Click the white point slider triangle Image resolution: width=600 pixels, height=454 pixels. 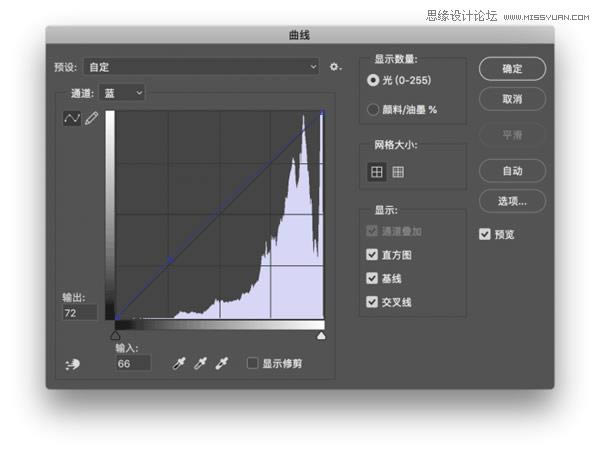pyautogui.click(x=321, y=336)
